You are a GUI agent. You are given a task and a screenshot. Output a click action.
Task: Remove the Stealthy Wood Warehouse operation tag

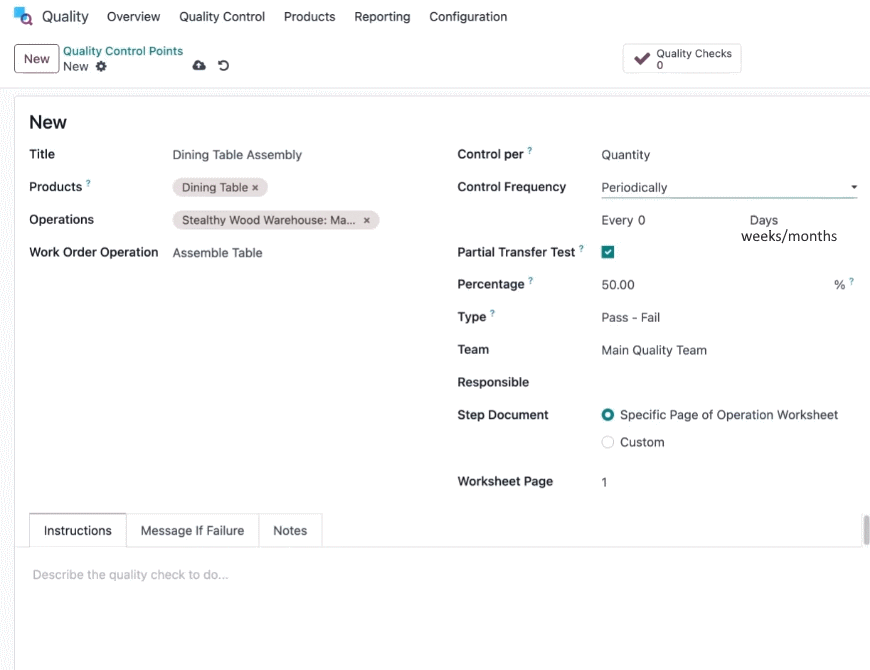(367, 220)
